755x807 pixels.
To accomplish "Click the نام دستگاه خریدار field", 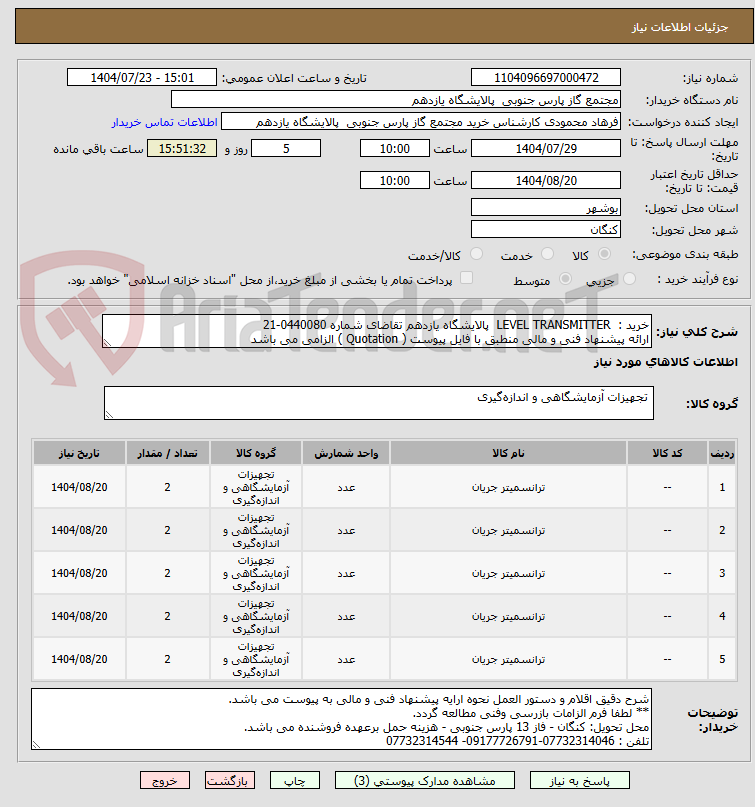I will pos(395,100).
